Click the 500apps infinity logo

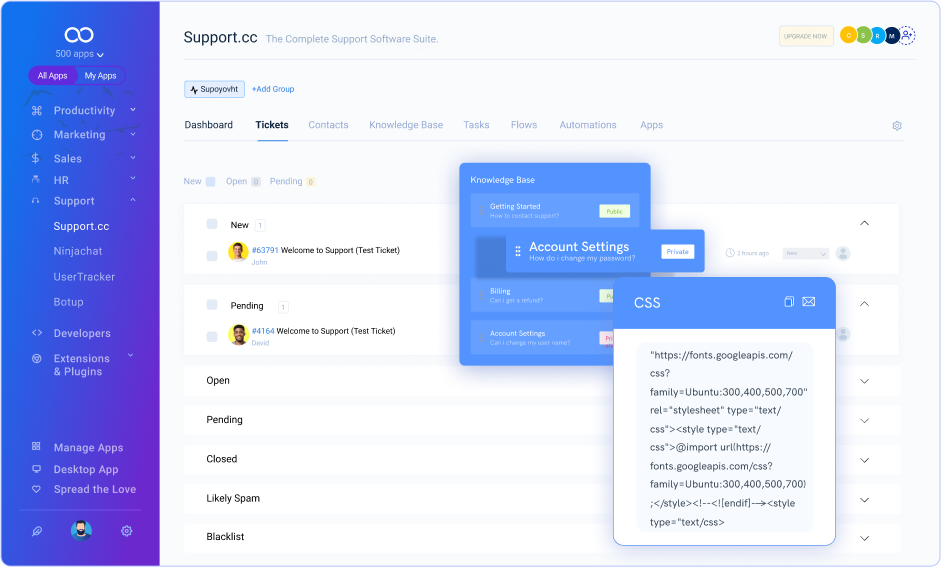point(79,35)
